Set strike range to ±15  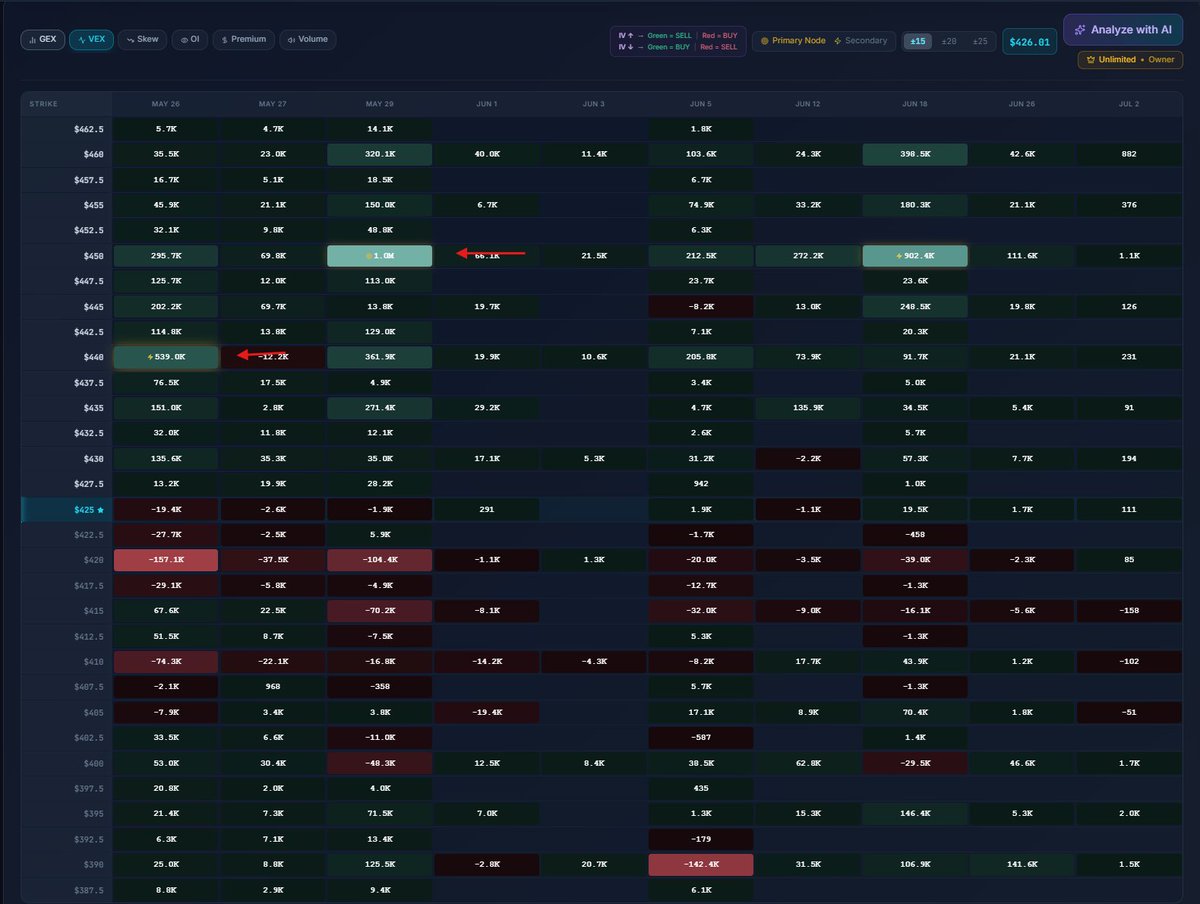[x=916, y=41]
